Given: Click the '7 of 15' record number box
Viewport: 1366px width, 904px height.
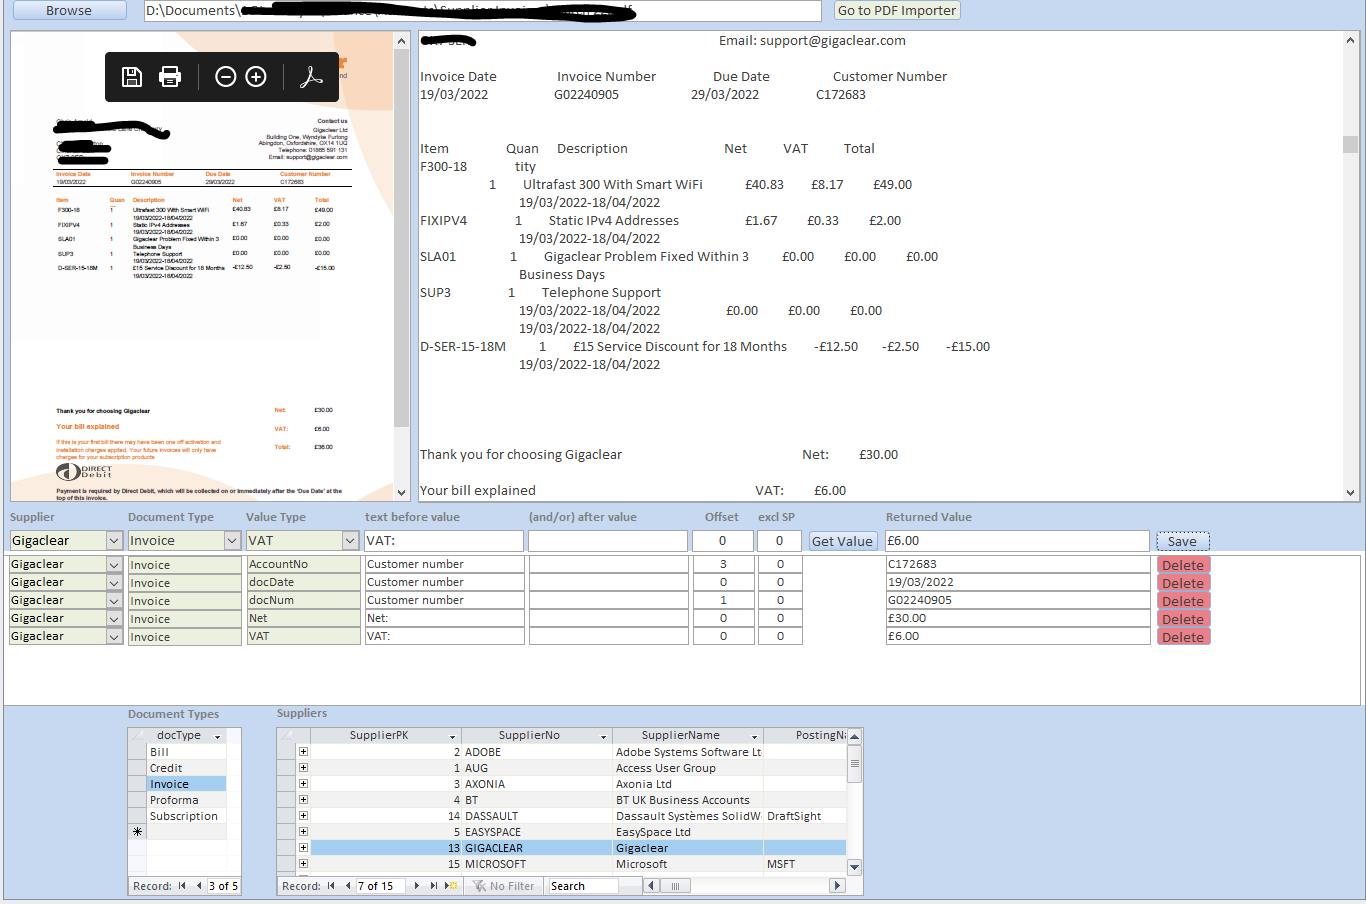Looking at the screenshot, I should (380, 886).
